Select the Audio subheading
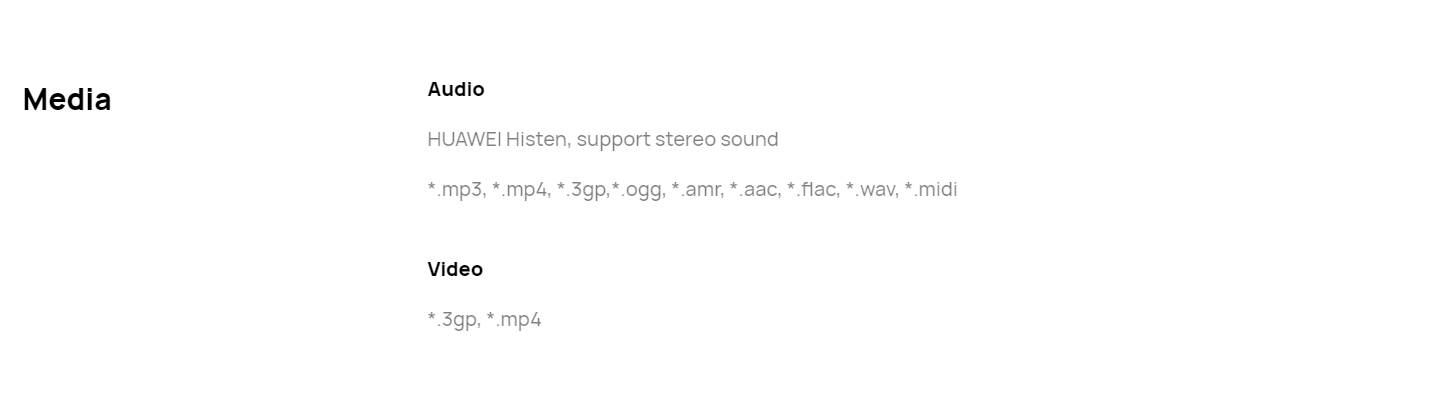 (456, 89)
